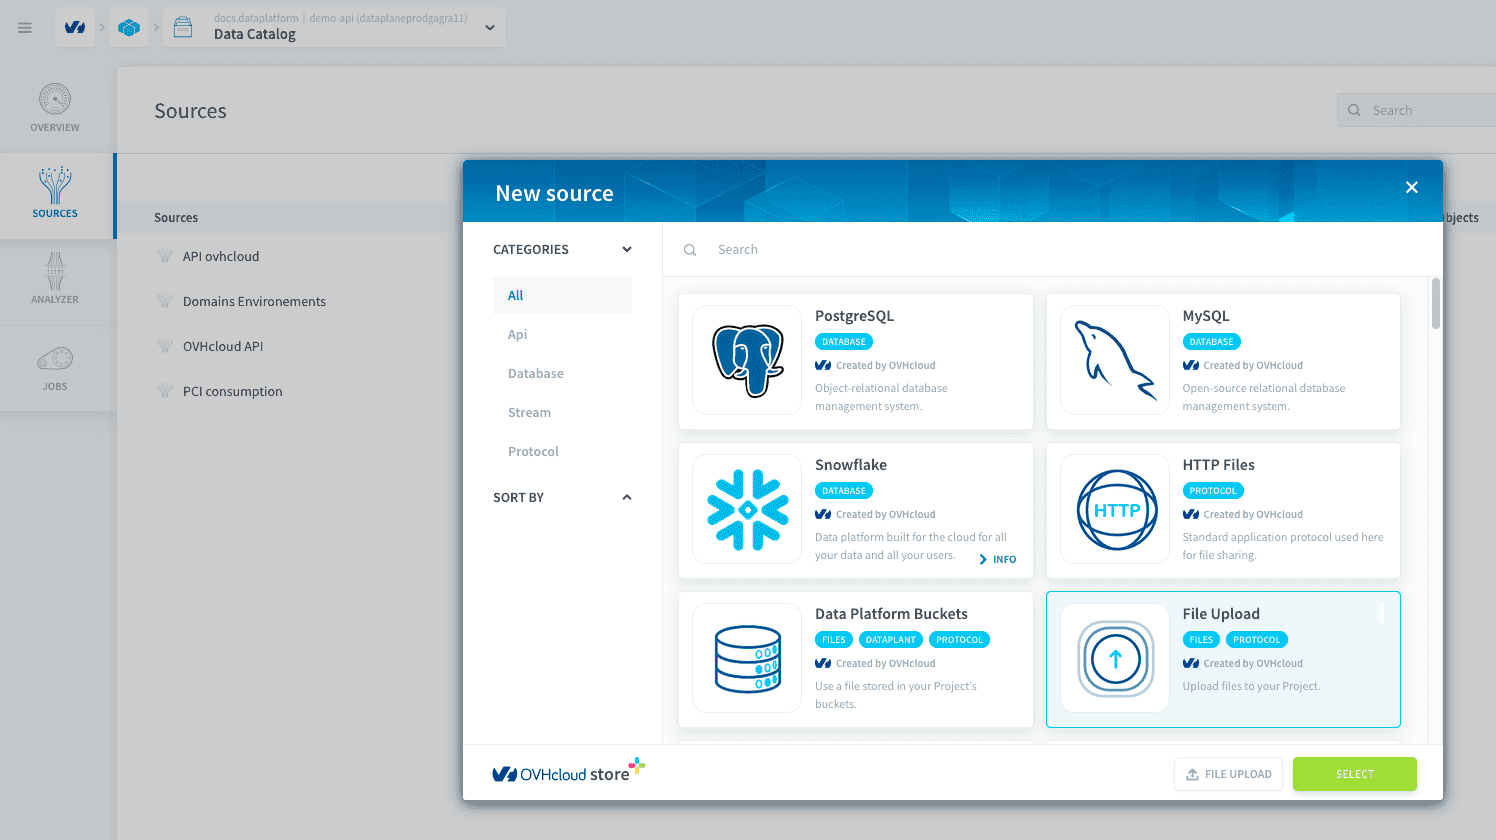The width and height of the screenshot is (1496, 840).
Task: Close the New source dialog
Action: click(x=1412, y=187)
